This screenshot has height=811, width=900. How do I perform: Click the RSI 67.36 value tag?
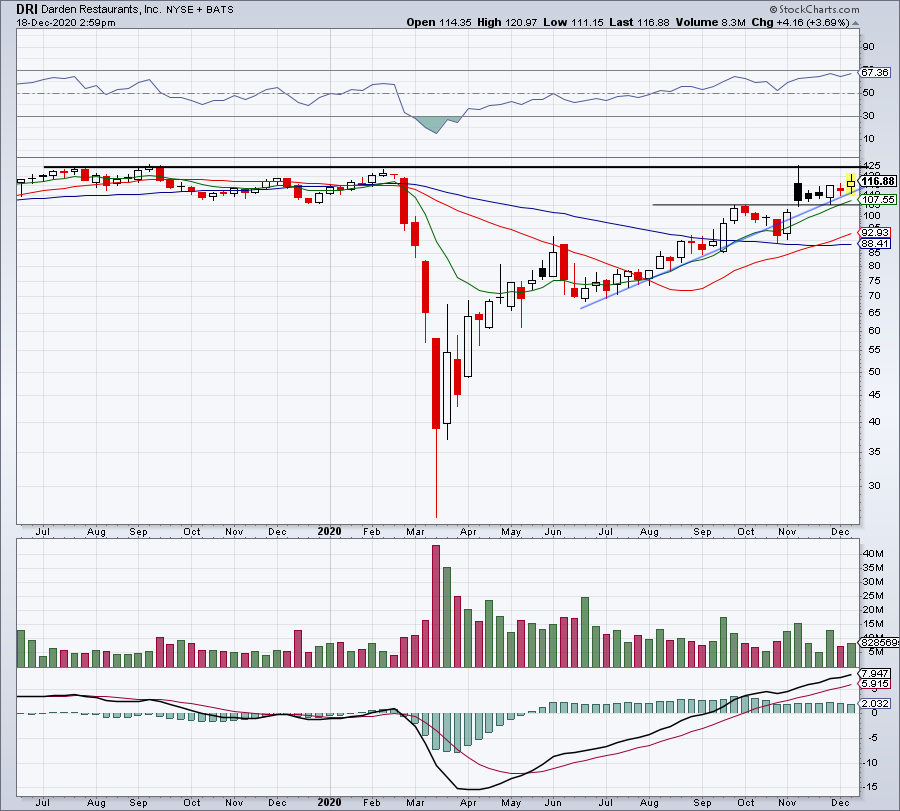(875, 72)
